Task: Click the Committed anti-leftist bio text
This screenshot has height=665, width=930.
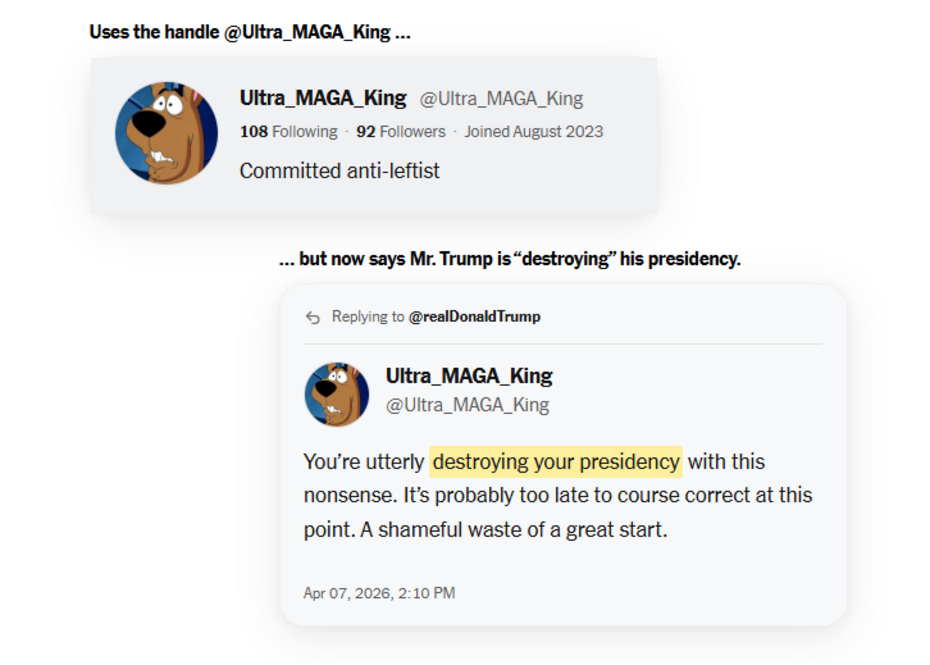Action: coord(339,171)
